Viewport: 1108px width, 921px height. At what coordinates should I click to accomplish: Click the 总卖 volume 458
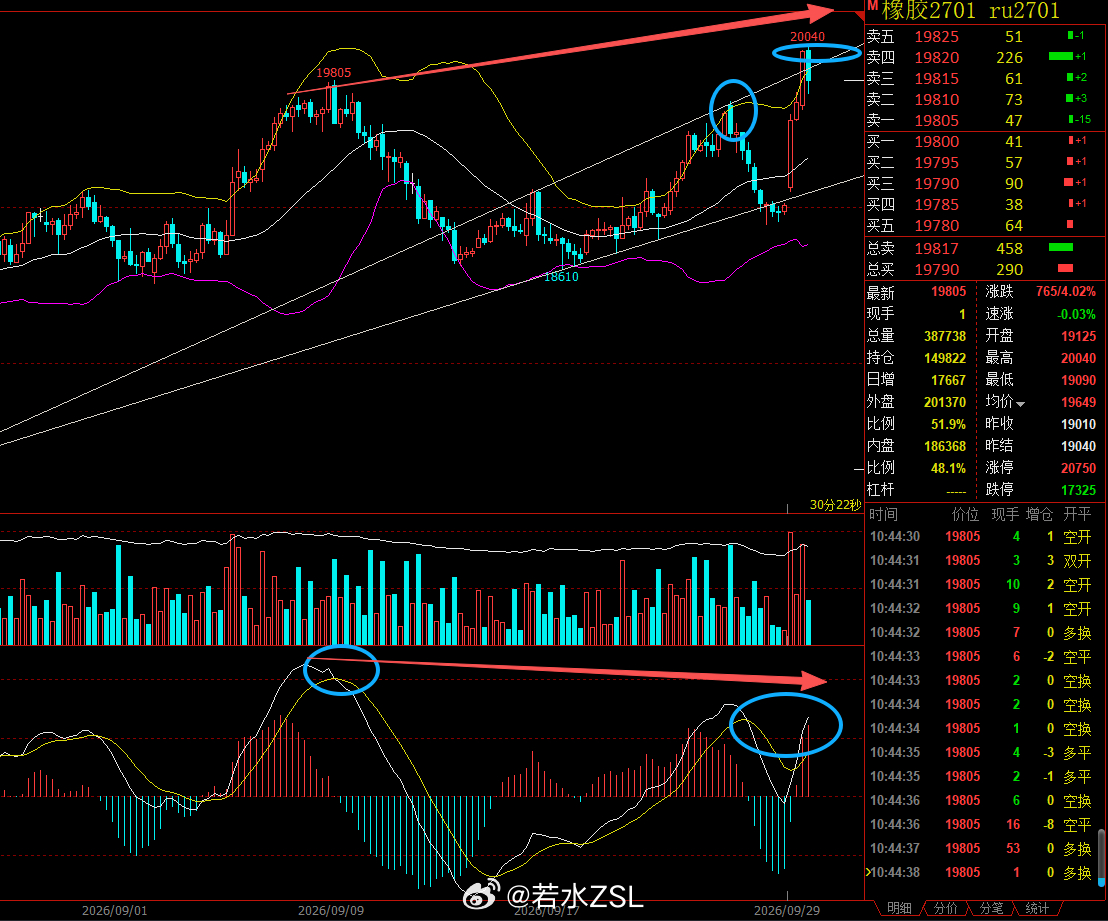(1009, 249)
